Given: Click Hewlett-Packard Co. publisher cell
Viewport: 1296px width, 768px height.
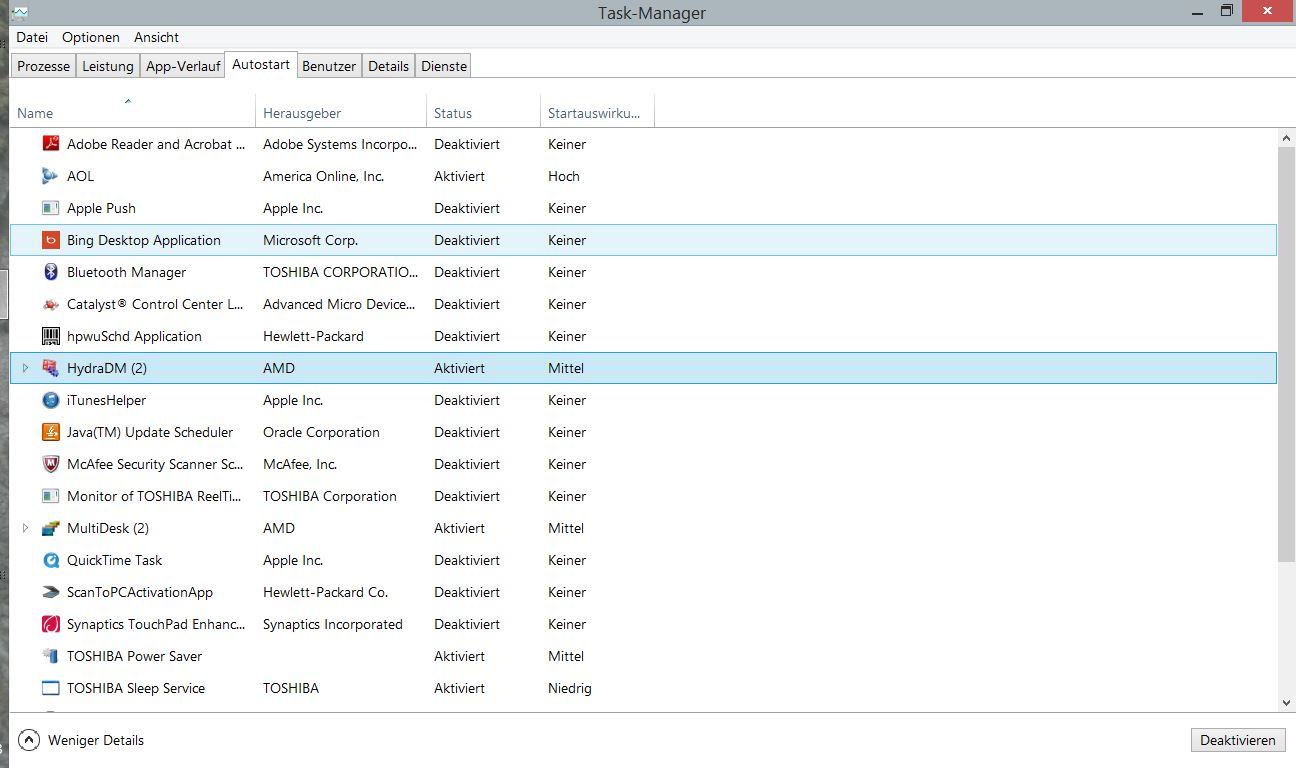Looking at the screenshot, I should click(x=325, y=592).
